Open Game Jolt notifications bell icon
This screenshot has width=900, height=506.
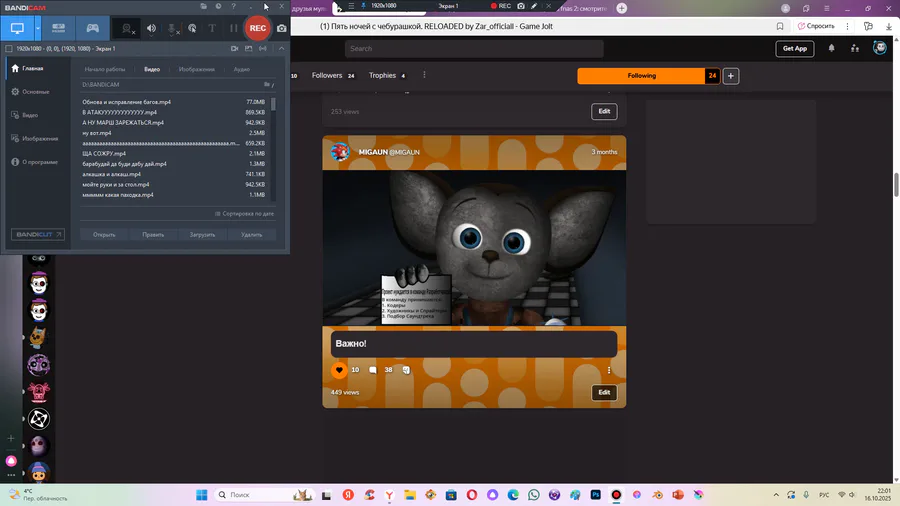point(831,48)
